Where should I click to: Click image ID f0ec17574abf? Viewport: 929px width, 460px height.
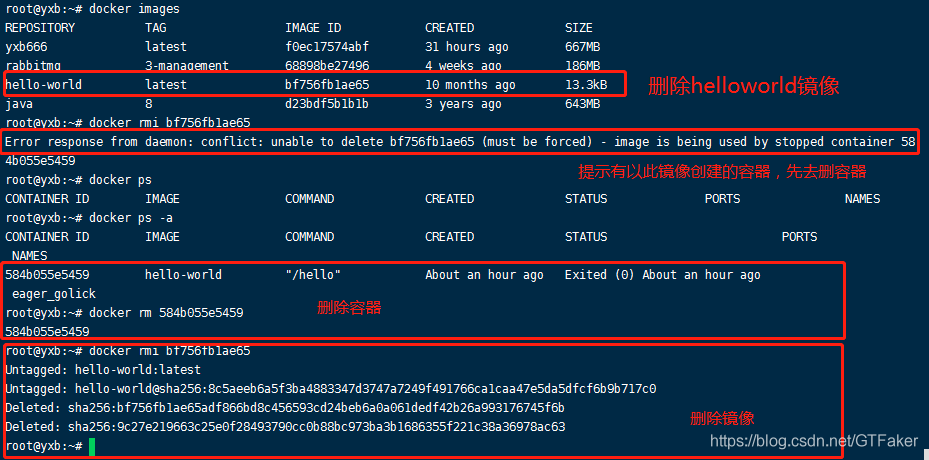click(x=327, y=47)
